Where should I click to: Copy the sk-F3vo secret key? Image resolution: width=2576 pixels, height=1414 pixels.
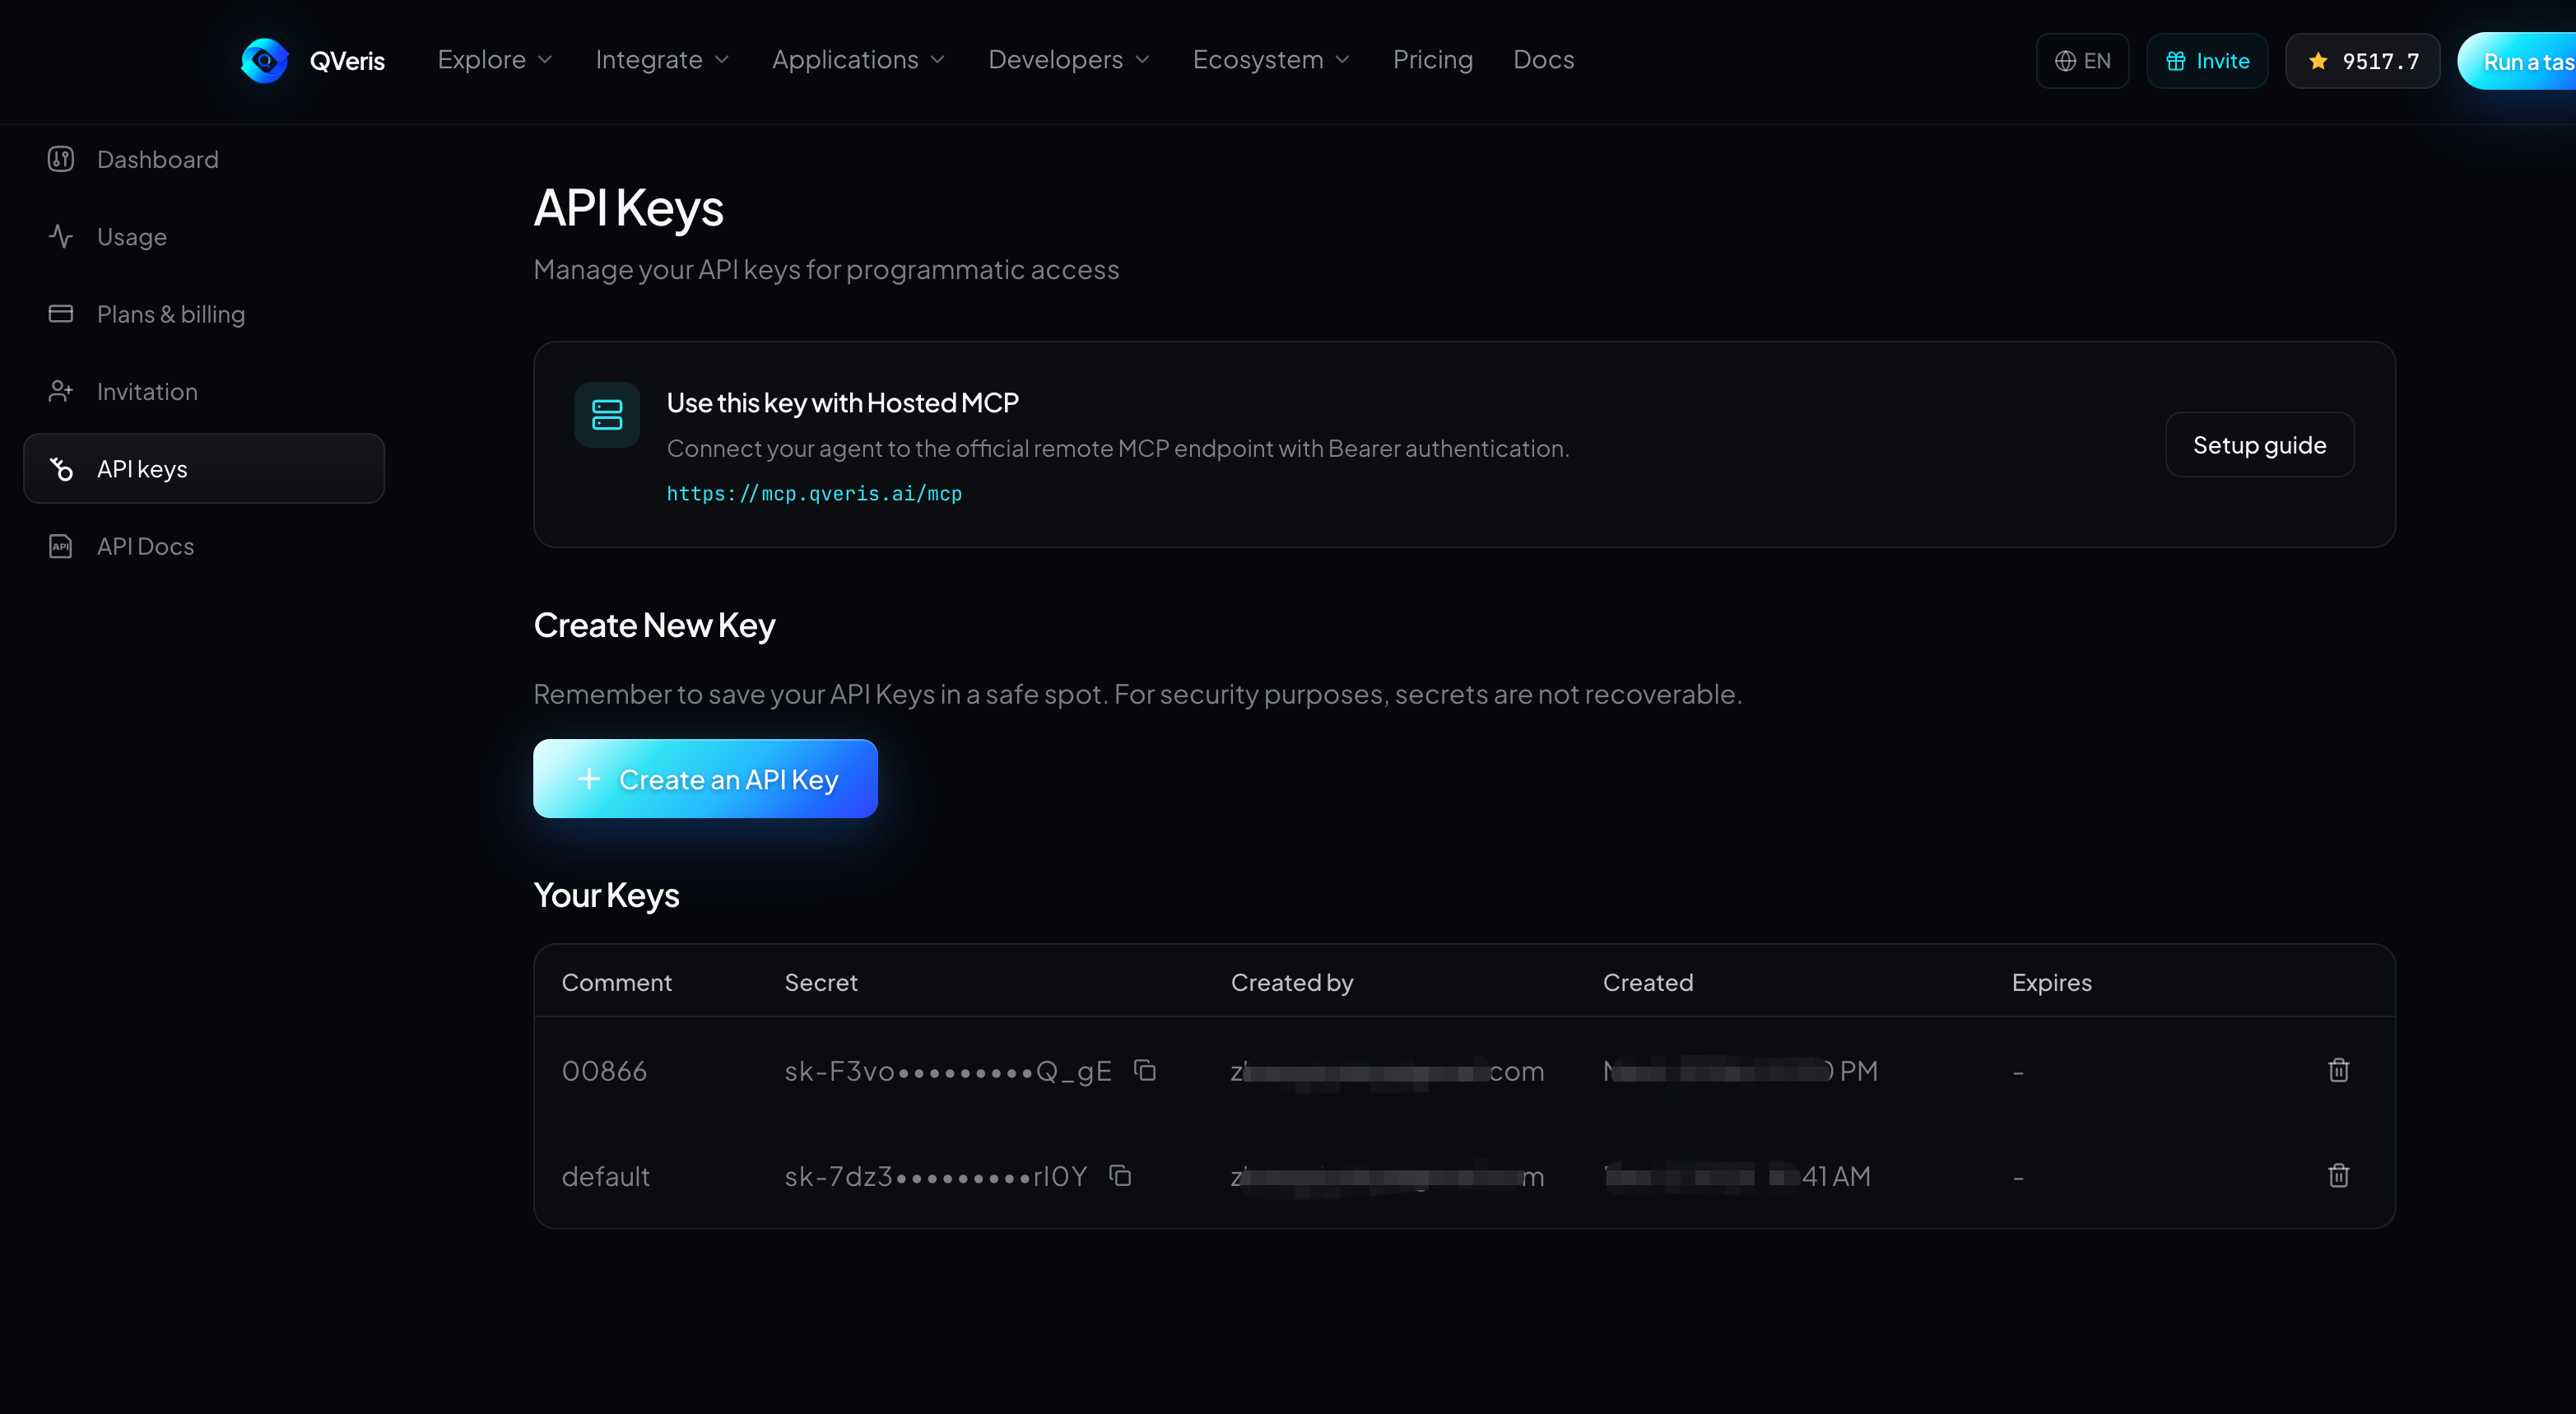[1145, 1070]
